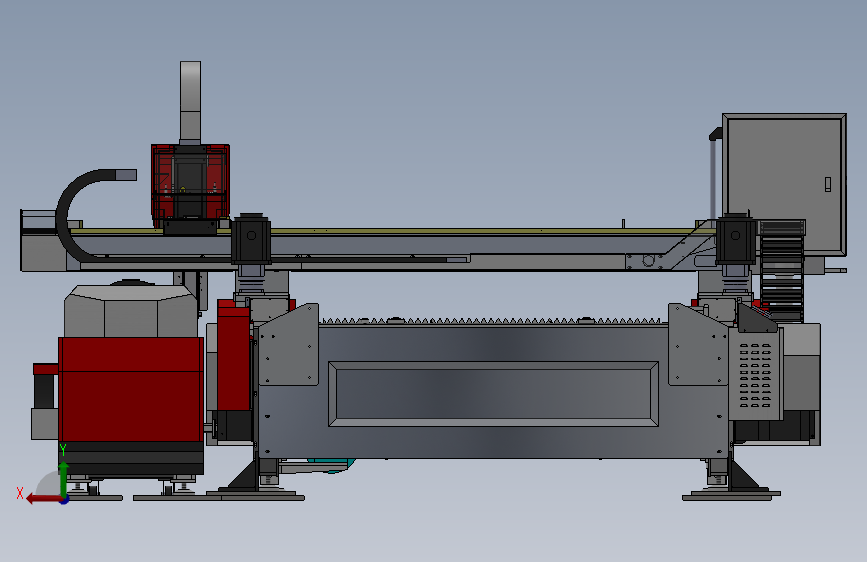Select the left black gantry bearing block
The height and width of the screenshot is (562, 867).
251,239
